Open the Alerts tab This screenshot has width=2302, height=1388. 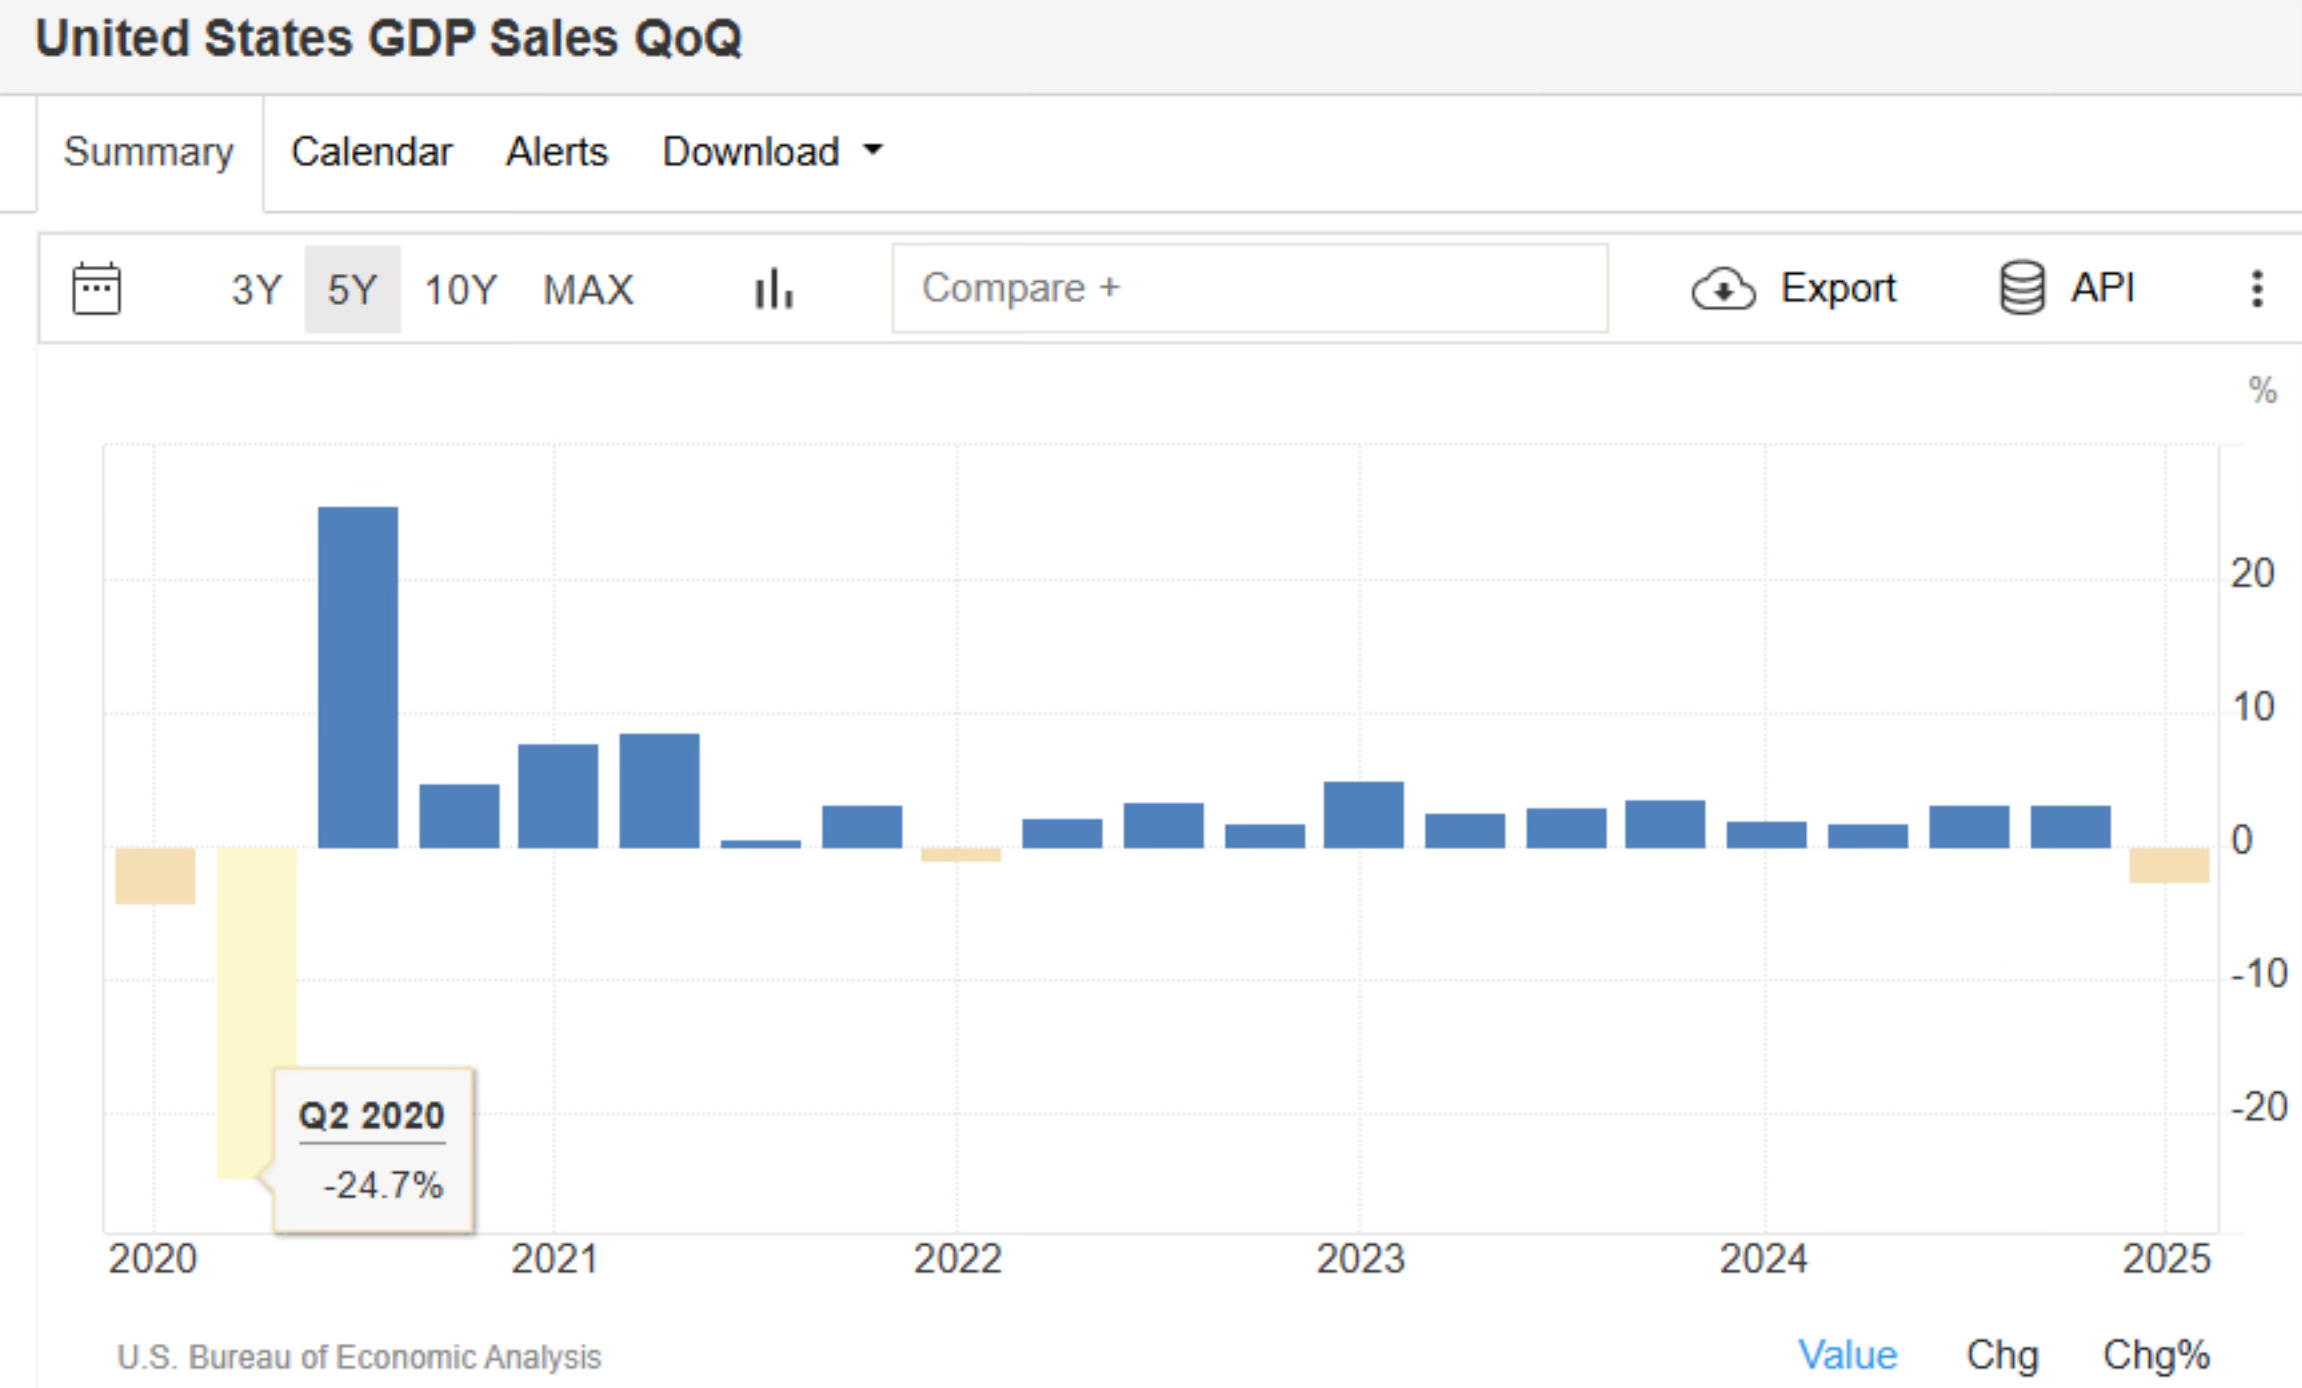(556, 152)
